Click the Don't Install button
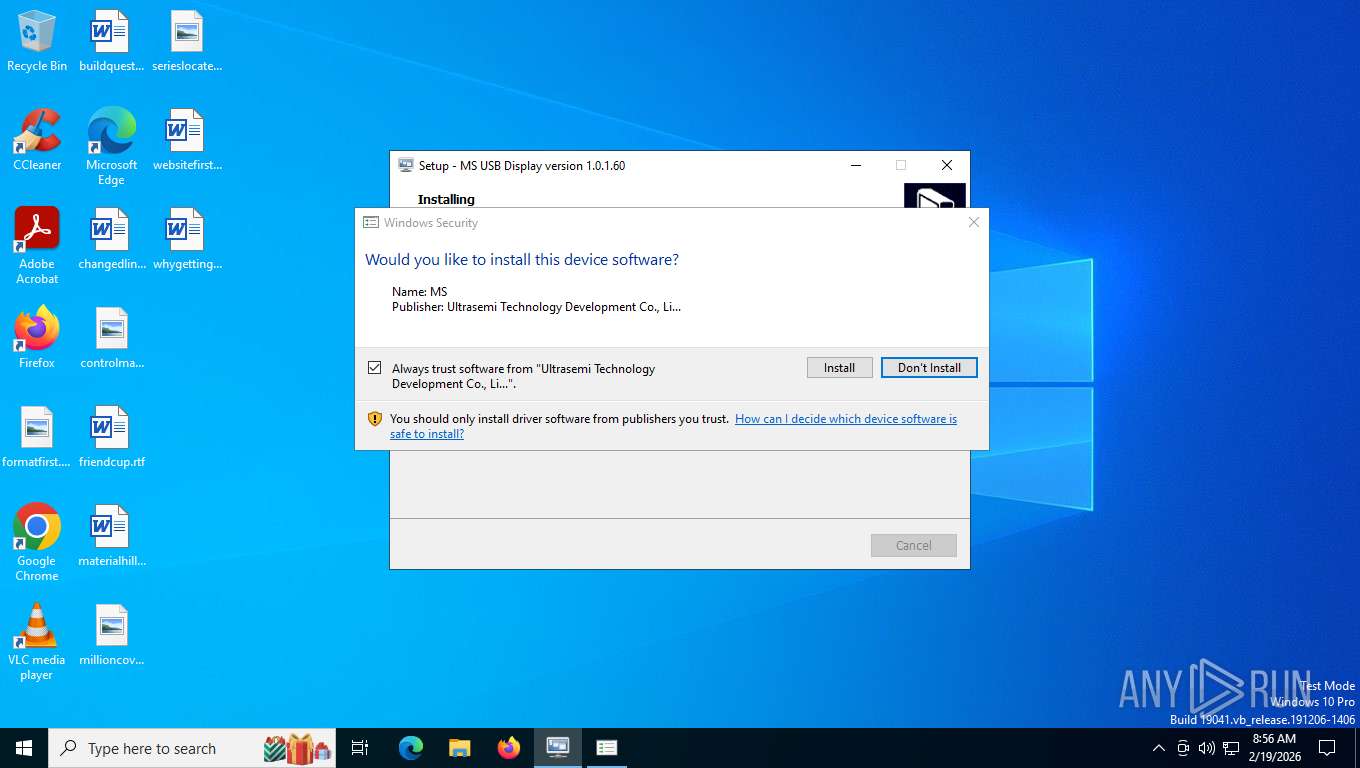Viewport: 1360px width, 768px height. (x=929, y=368)
